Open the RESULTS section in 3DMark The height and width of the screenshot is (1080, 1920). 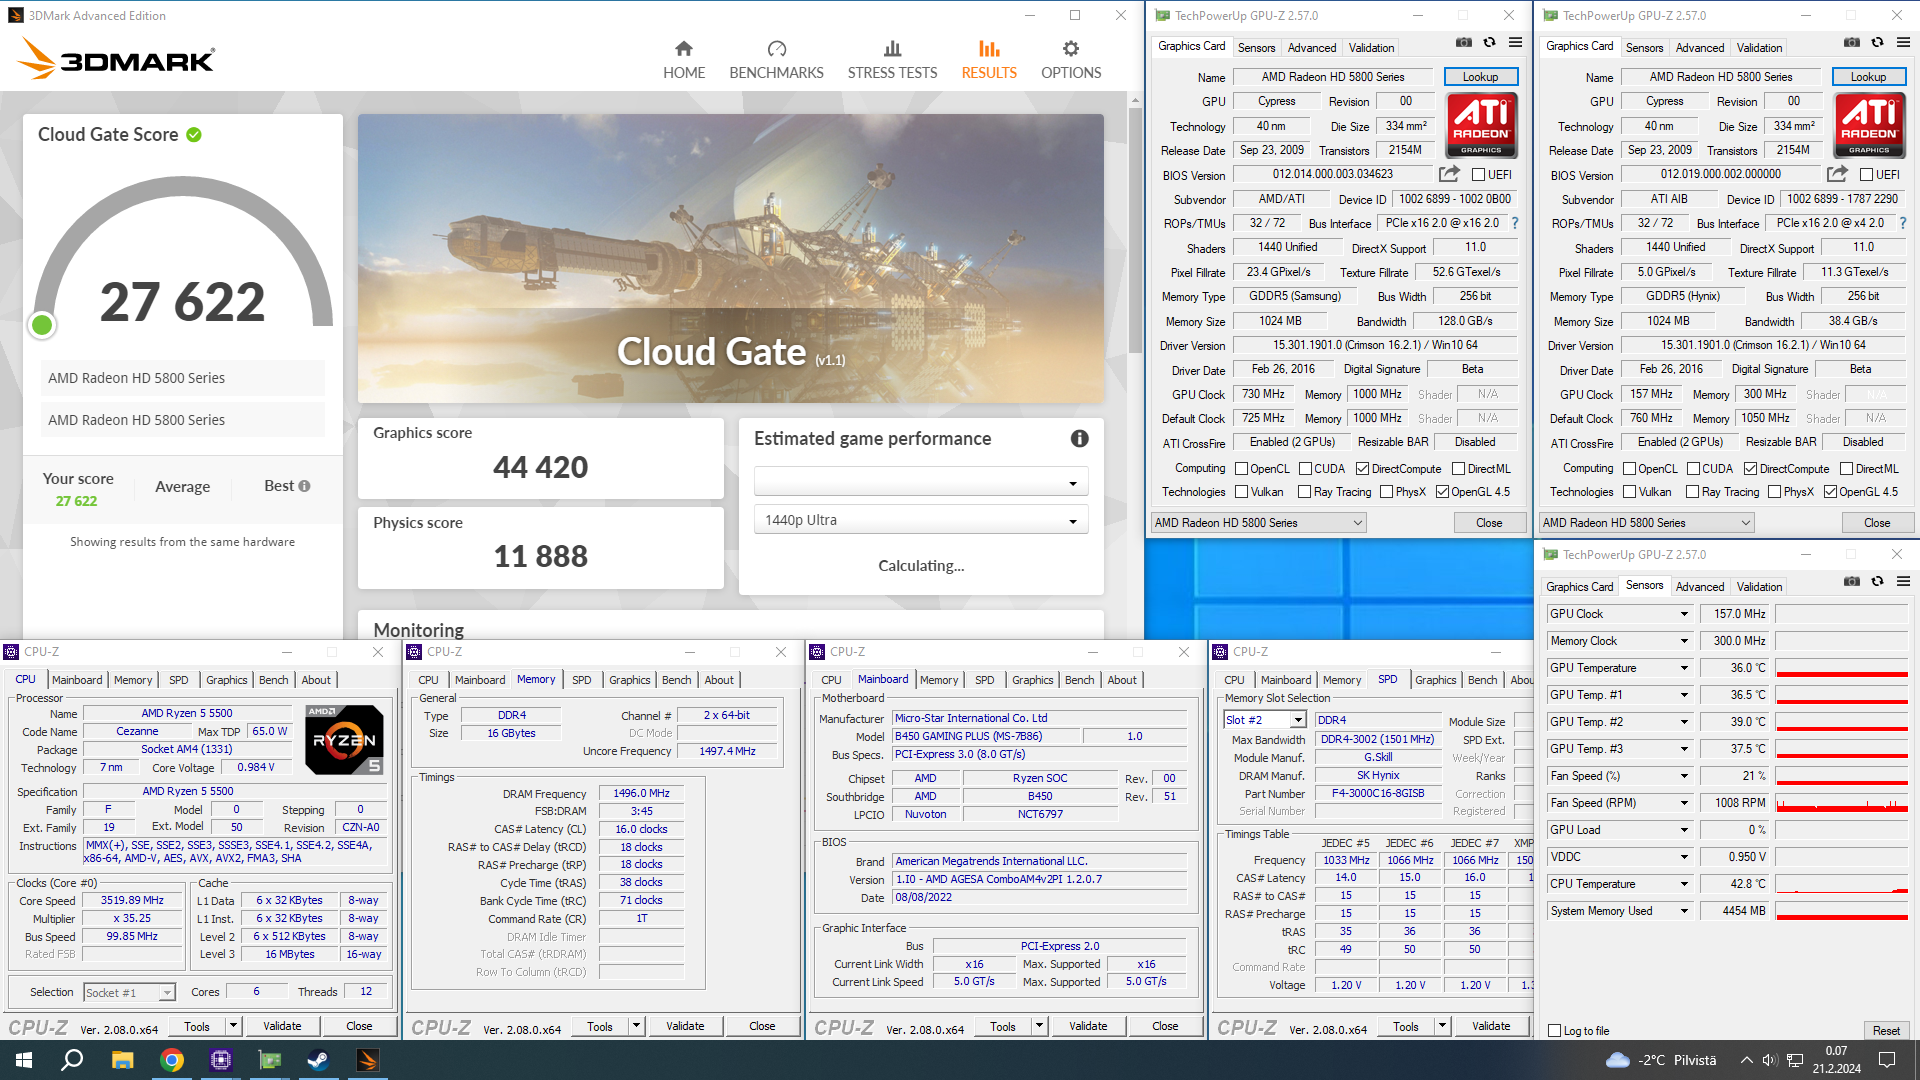point(989,60)
